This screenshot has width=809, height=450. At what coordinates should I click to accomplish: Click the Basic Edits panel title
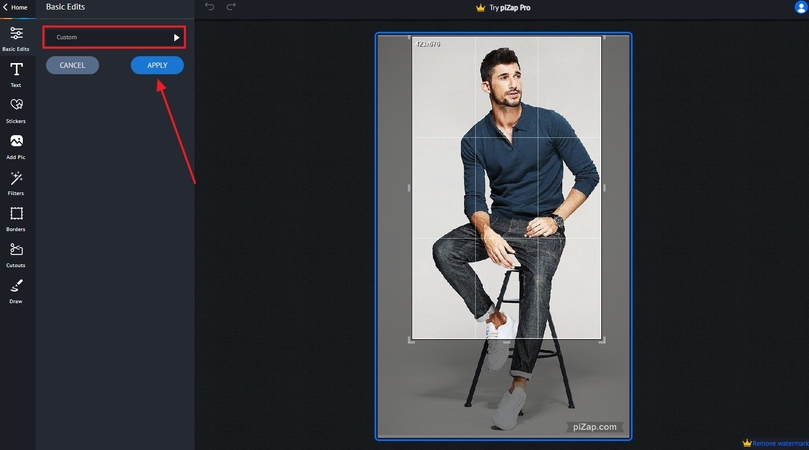click(x=65, y=7)
